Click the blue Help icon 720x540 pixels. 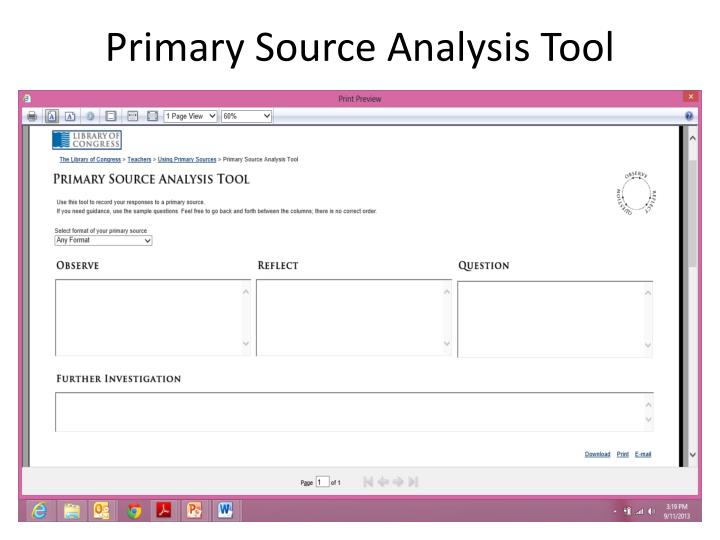[689, 116]
